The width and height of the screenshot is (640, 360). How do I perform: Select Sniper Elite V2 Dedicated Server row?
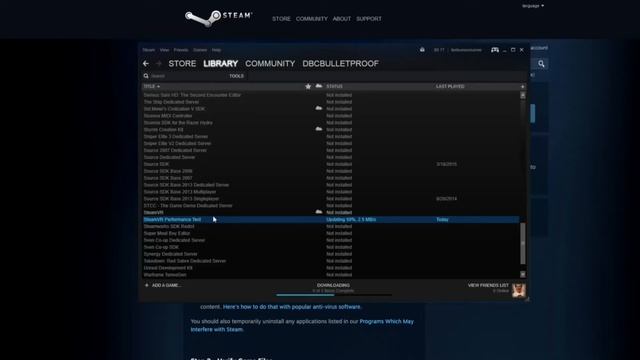pos(331,143)
